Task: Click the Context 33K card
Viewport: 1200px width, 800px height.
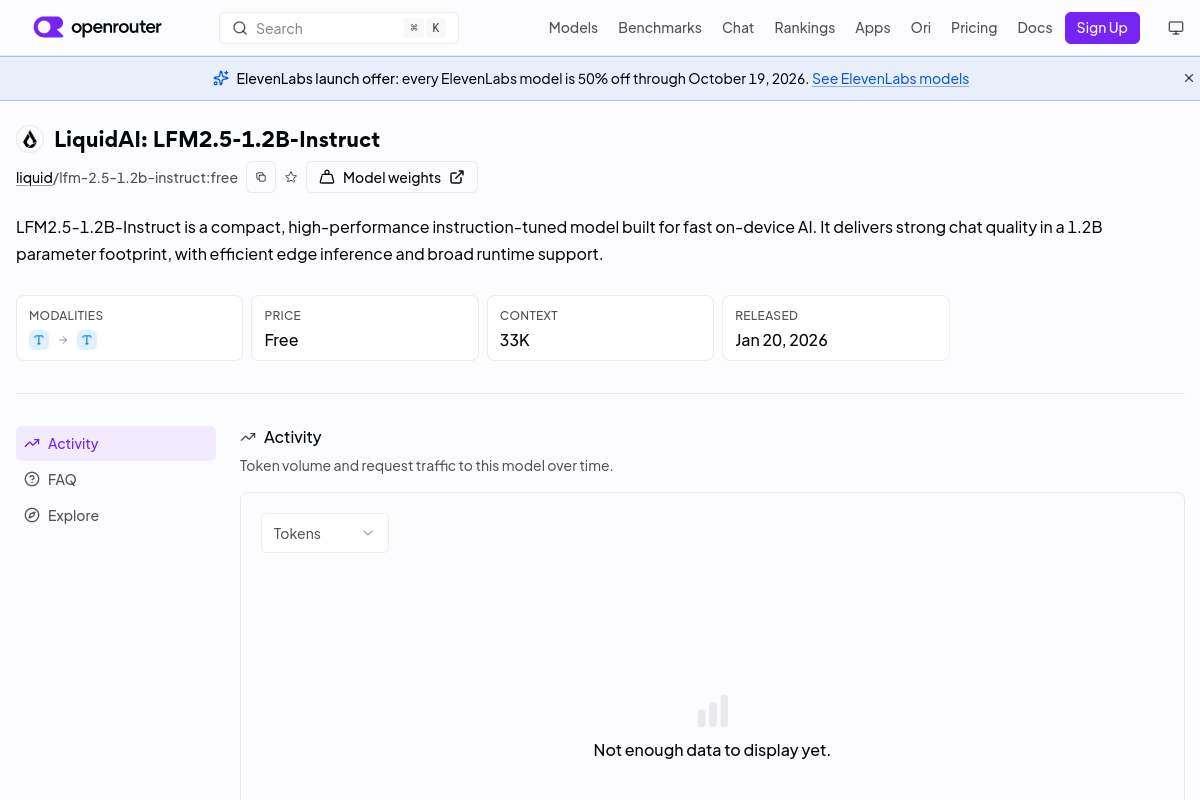Action: (600, 328)
